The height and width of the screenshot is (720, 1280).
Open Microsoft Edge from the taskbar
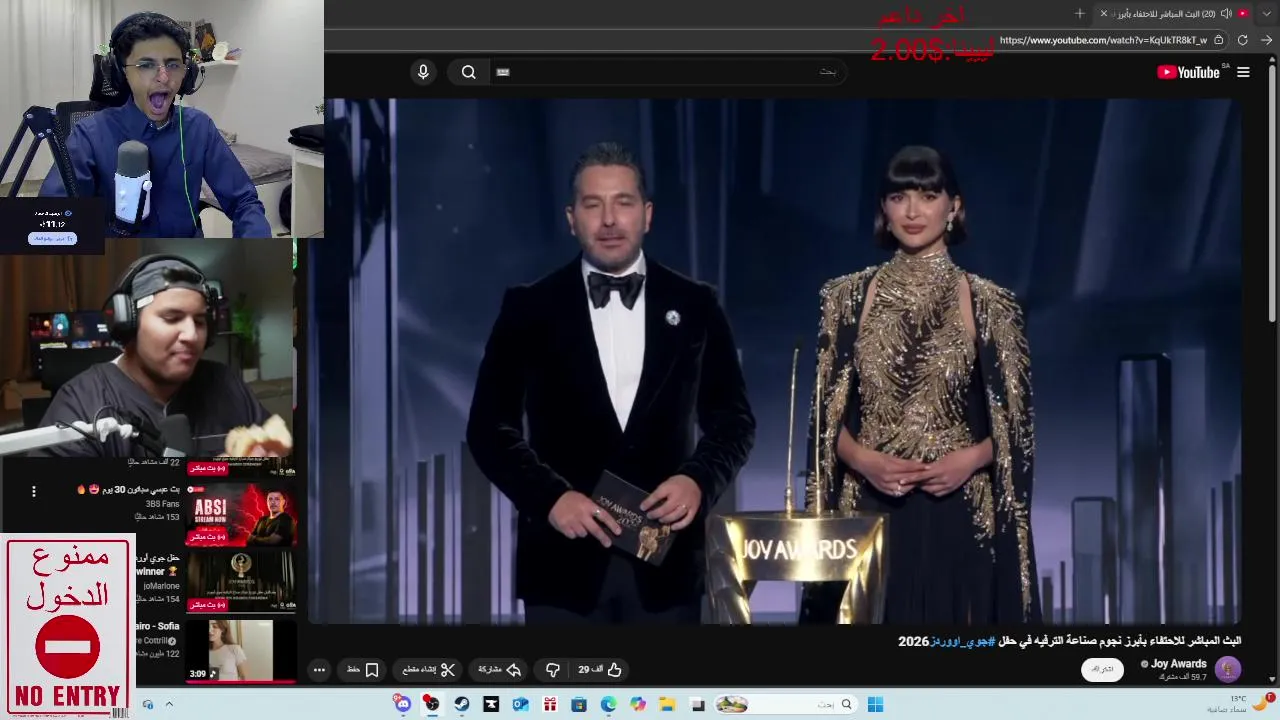tap(608, 704)
